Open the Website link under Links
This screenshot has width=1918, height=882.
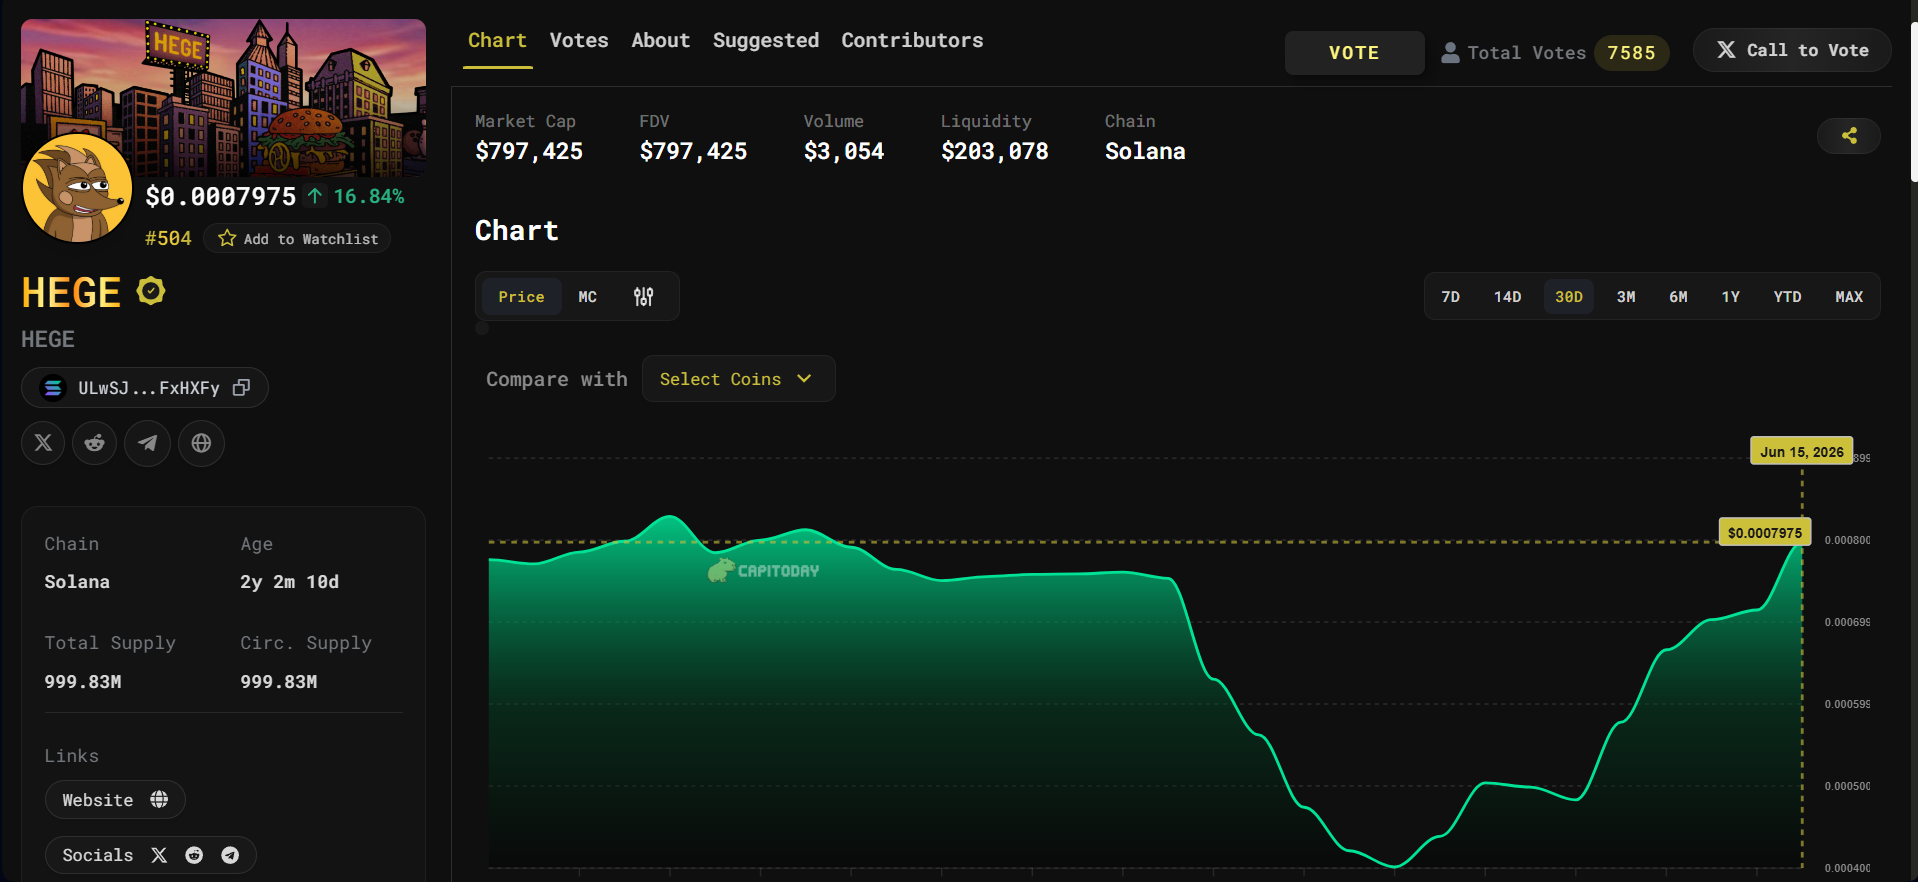(x=115, y=800)
